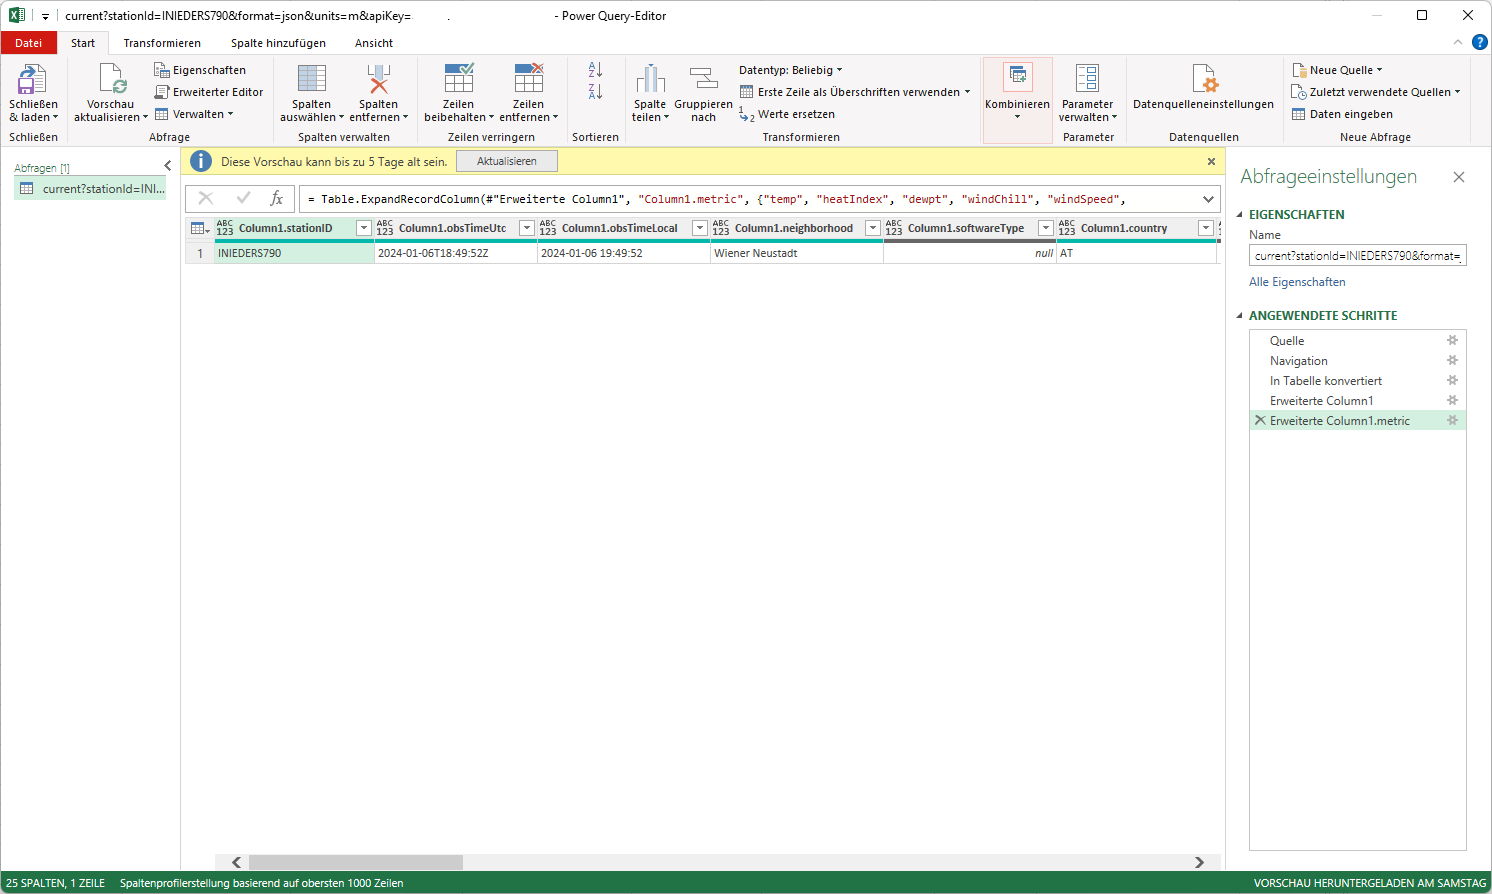The image size is (1492, 894).
Task: Click the Gruppieren nach icon
Action: pos(703,79)
